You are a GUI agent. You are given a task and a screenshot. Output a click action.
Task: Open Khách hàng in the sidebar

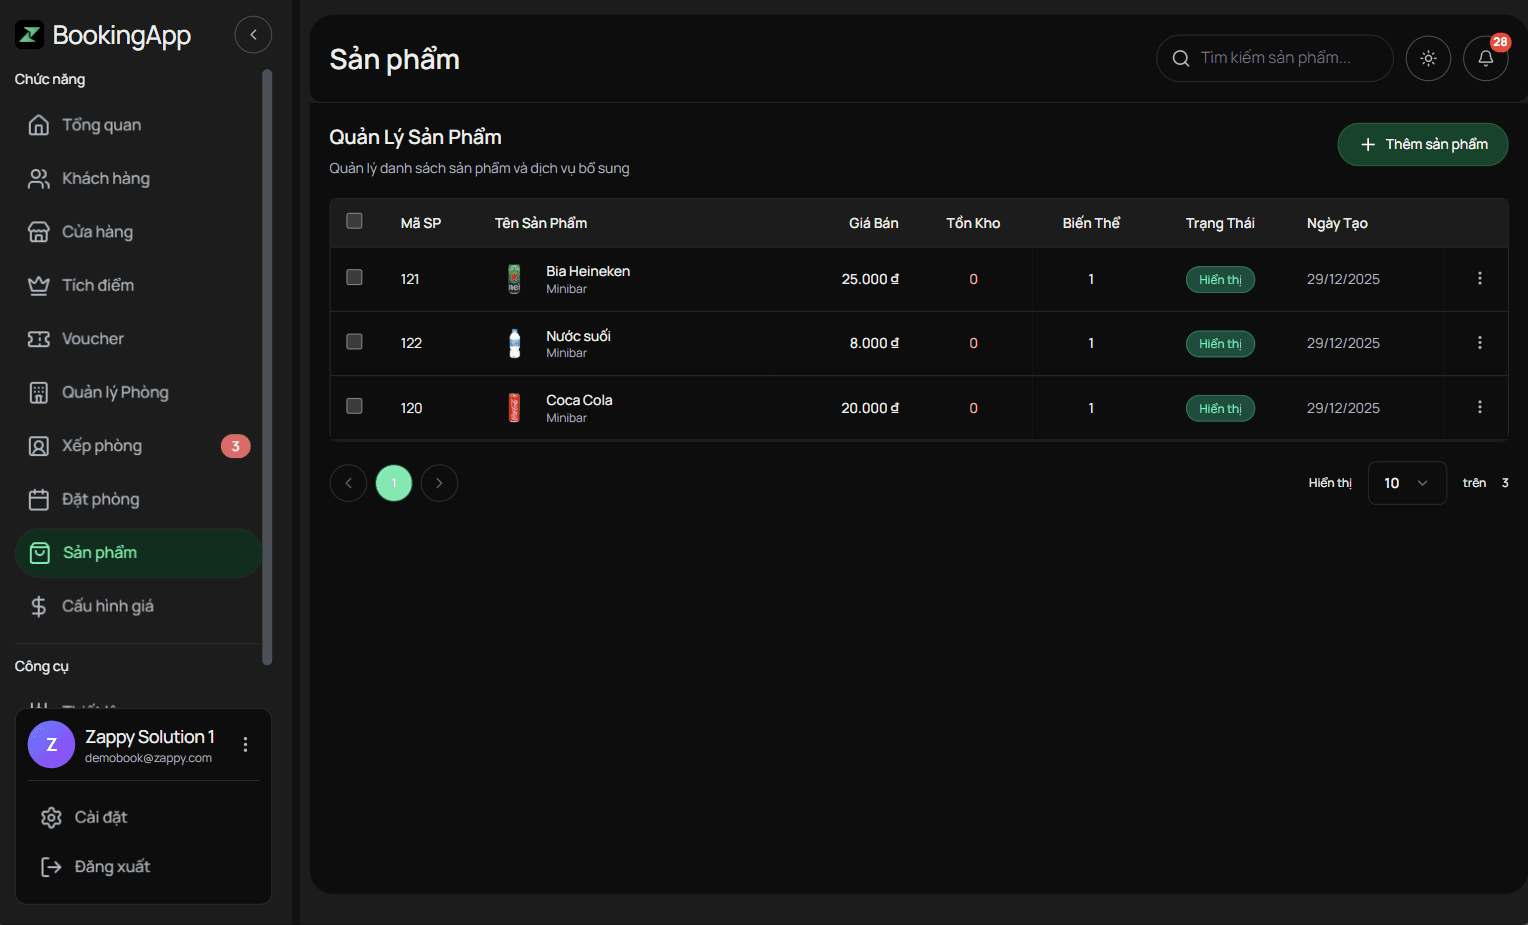click(105, 179)
